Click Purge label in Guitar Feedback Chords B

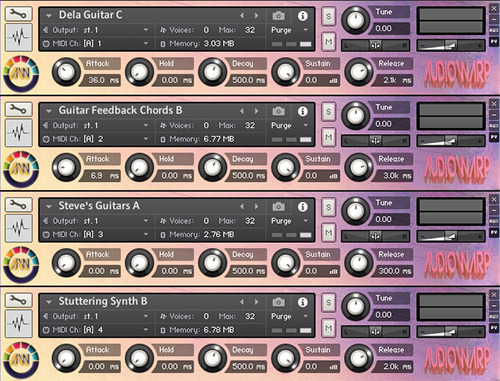click(x=281, y=126)
